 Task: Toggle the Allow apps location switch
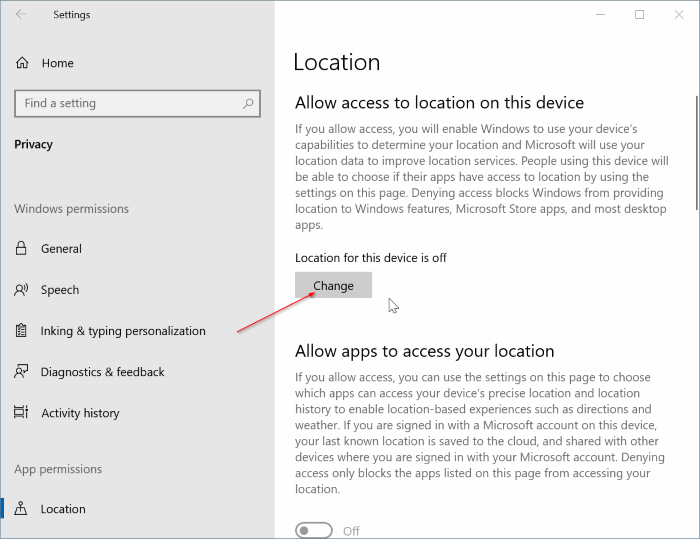[x=314, y=531]
